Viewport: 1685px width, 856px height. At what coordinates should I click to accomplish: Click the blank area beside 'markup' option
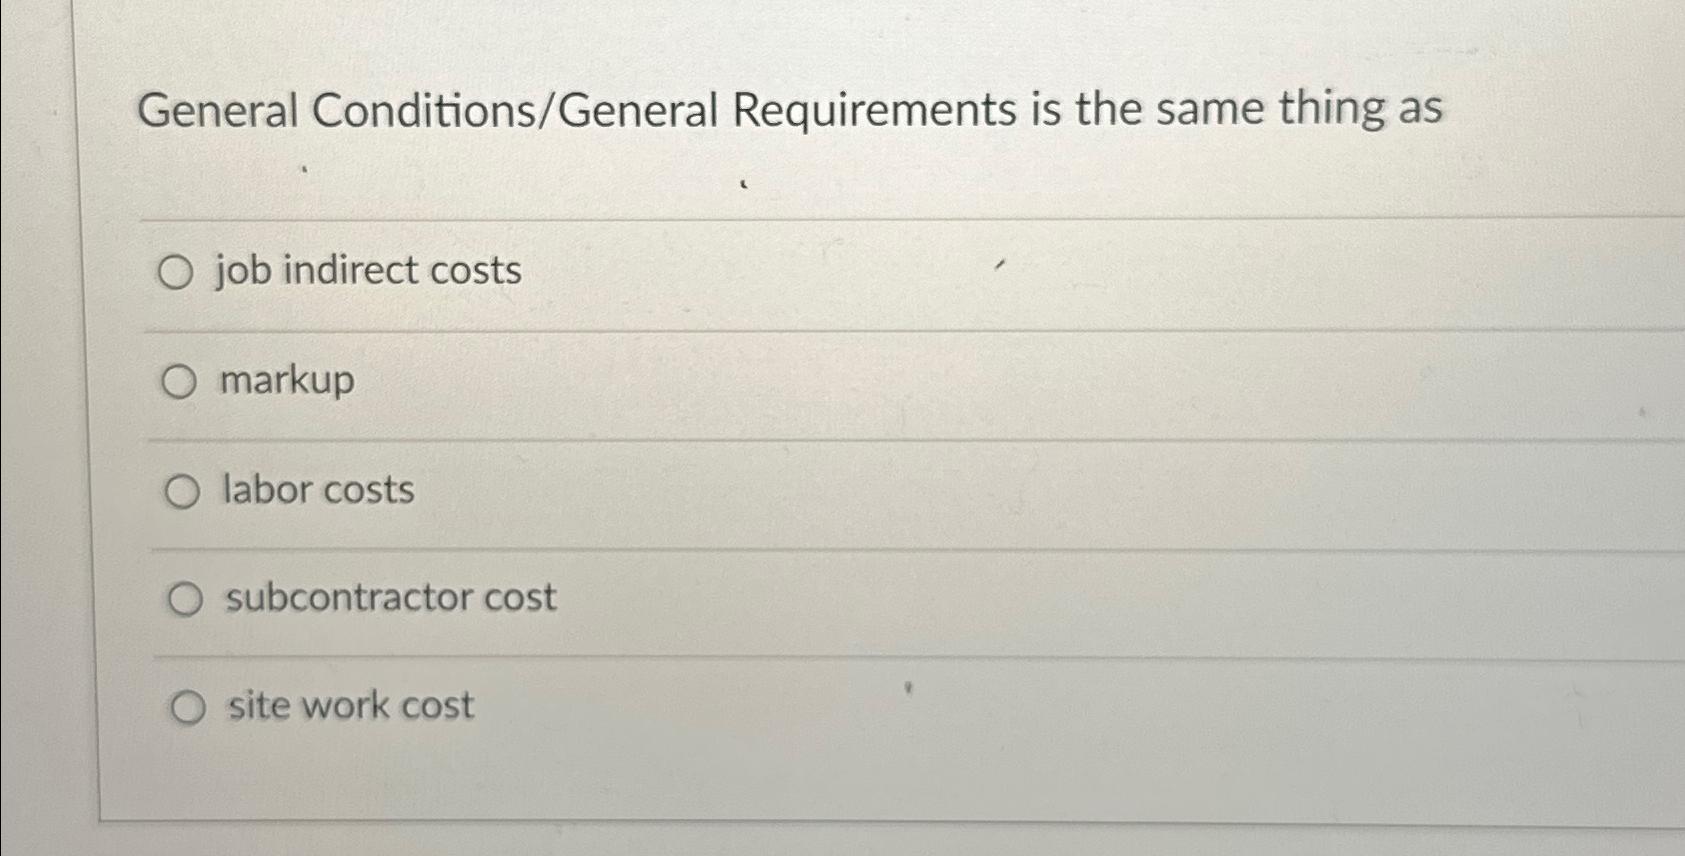coord(900,381)
